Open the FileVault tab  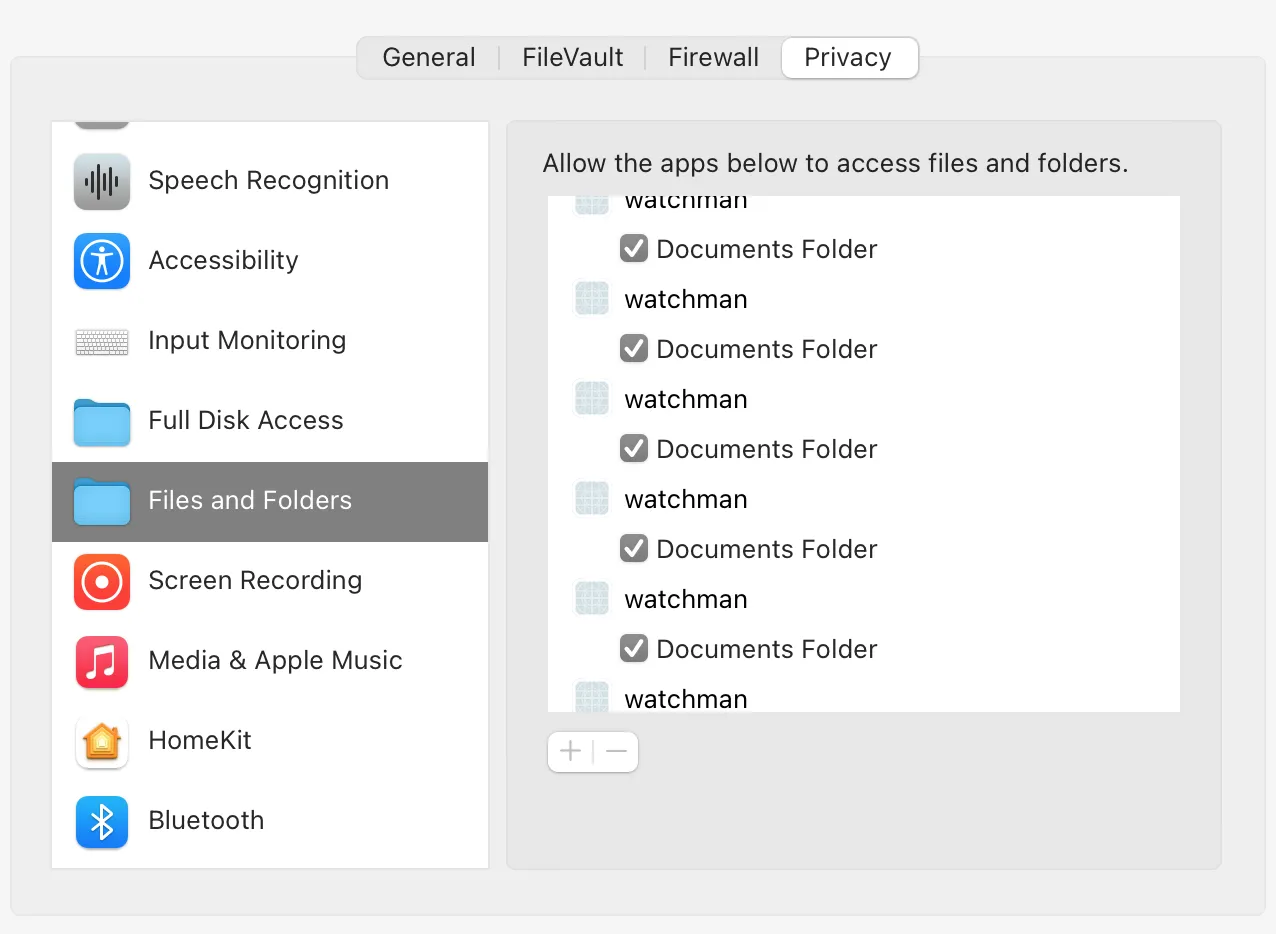573,58
